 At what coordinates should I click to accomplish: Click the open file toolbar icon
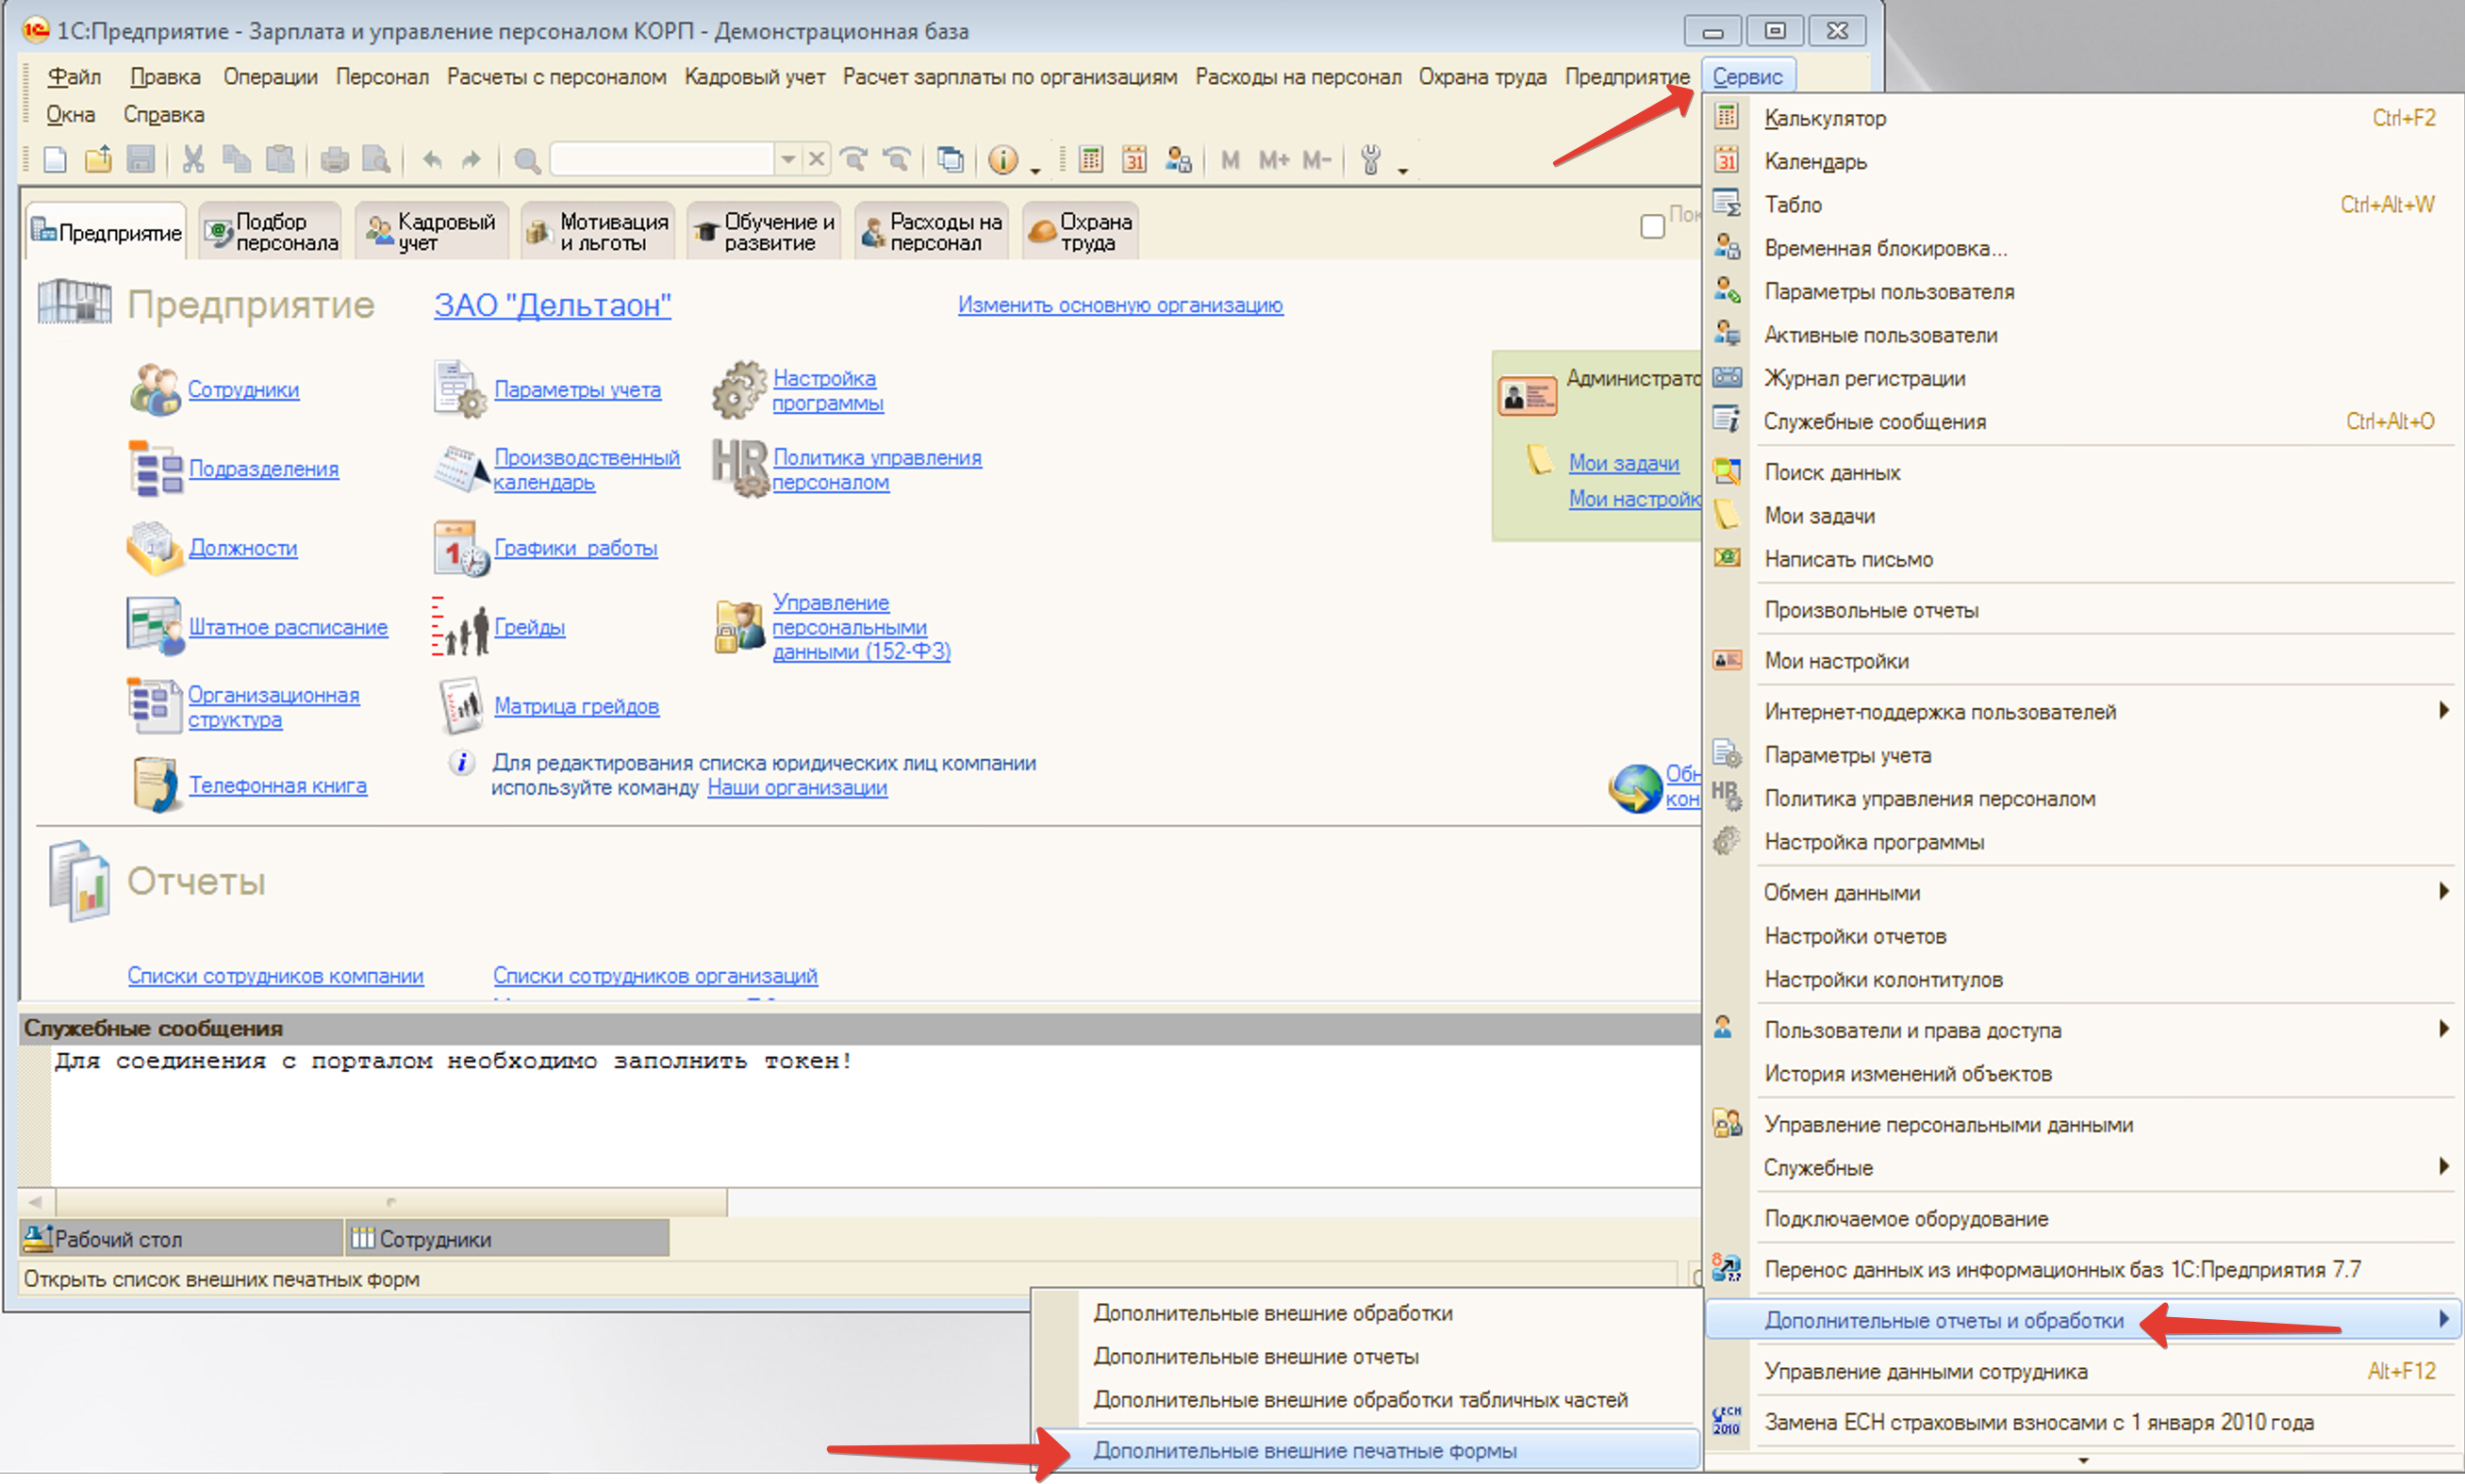(98, 159)
